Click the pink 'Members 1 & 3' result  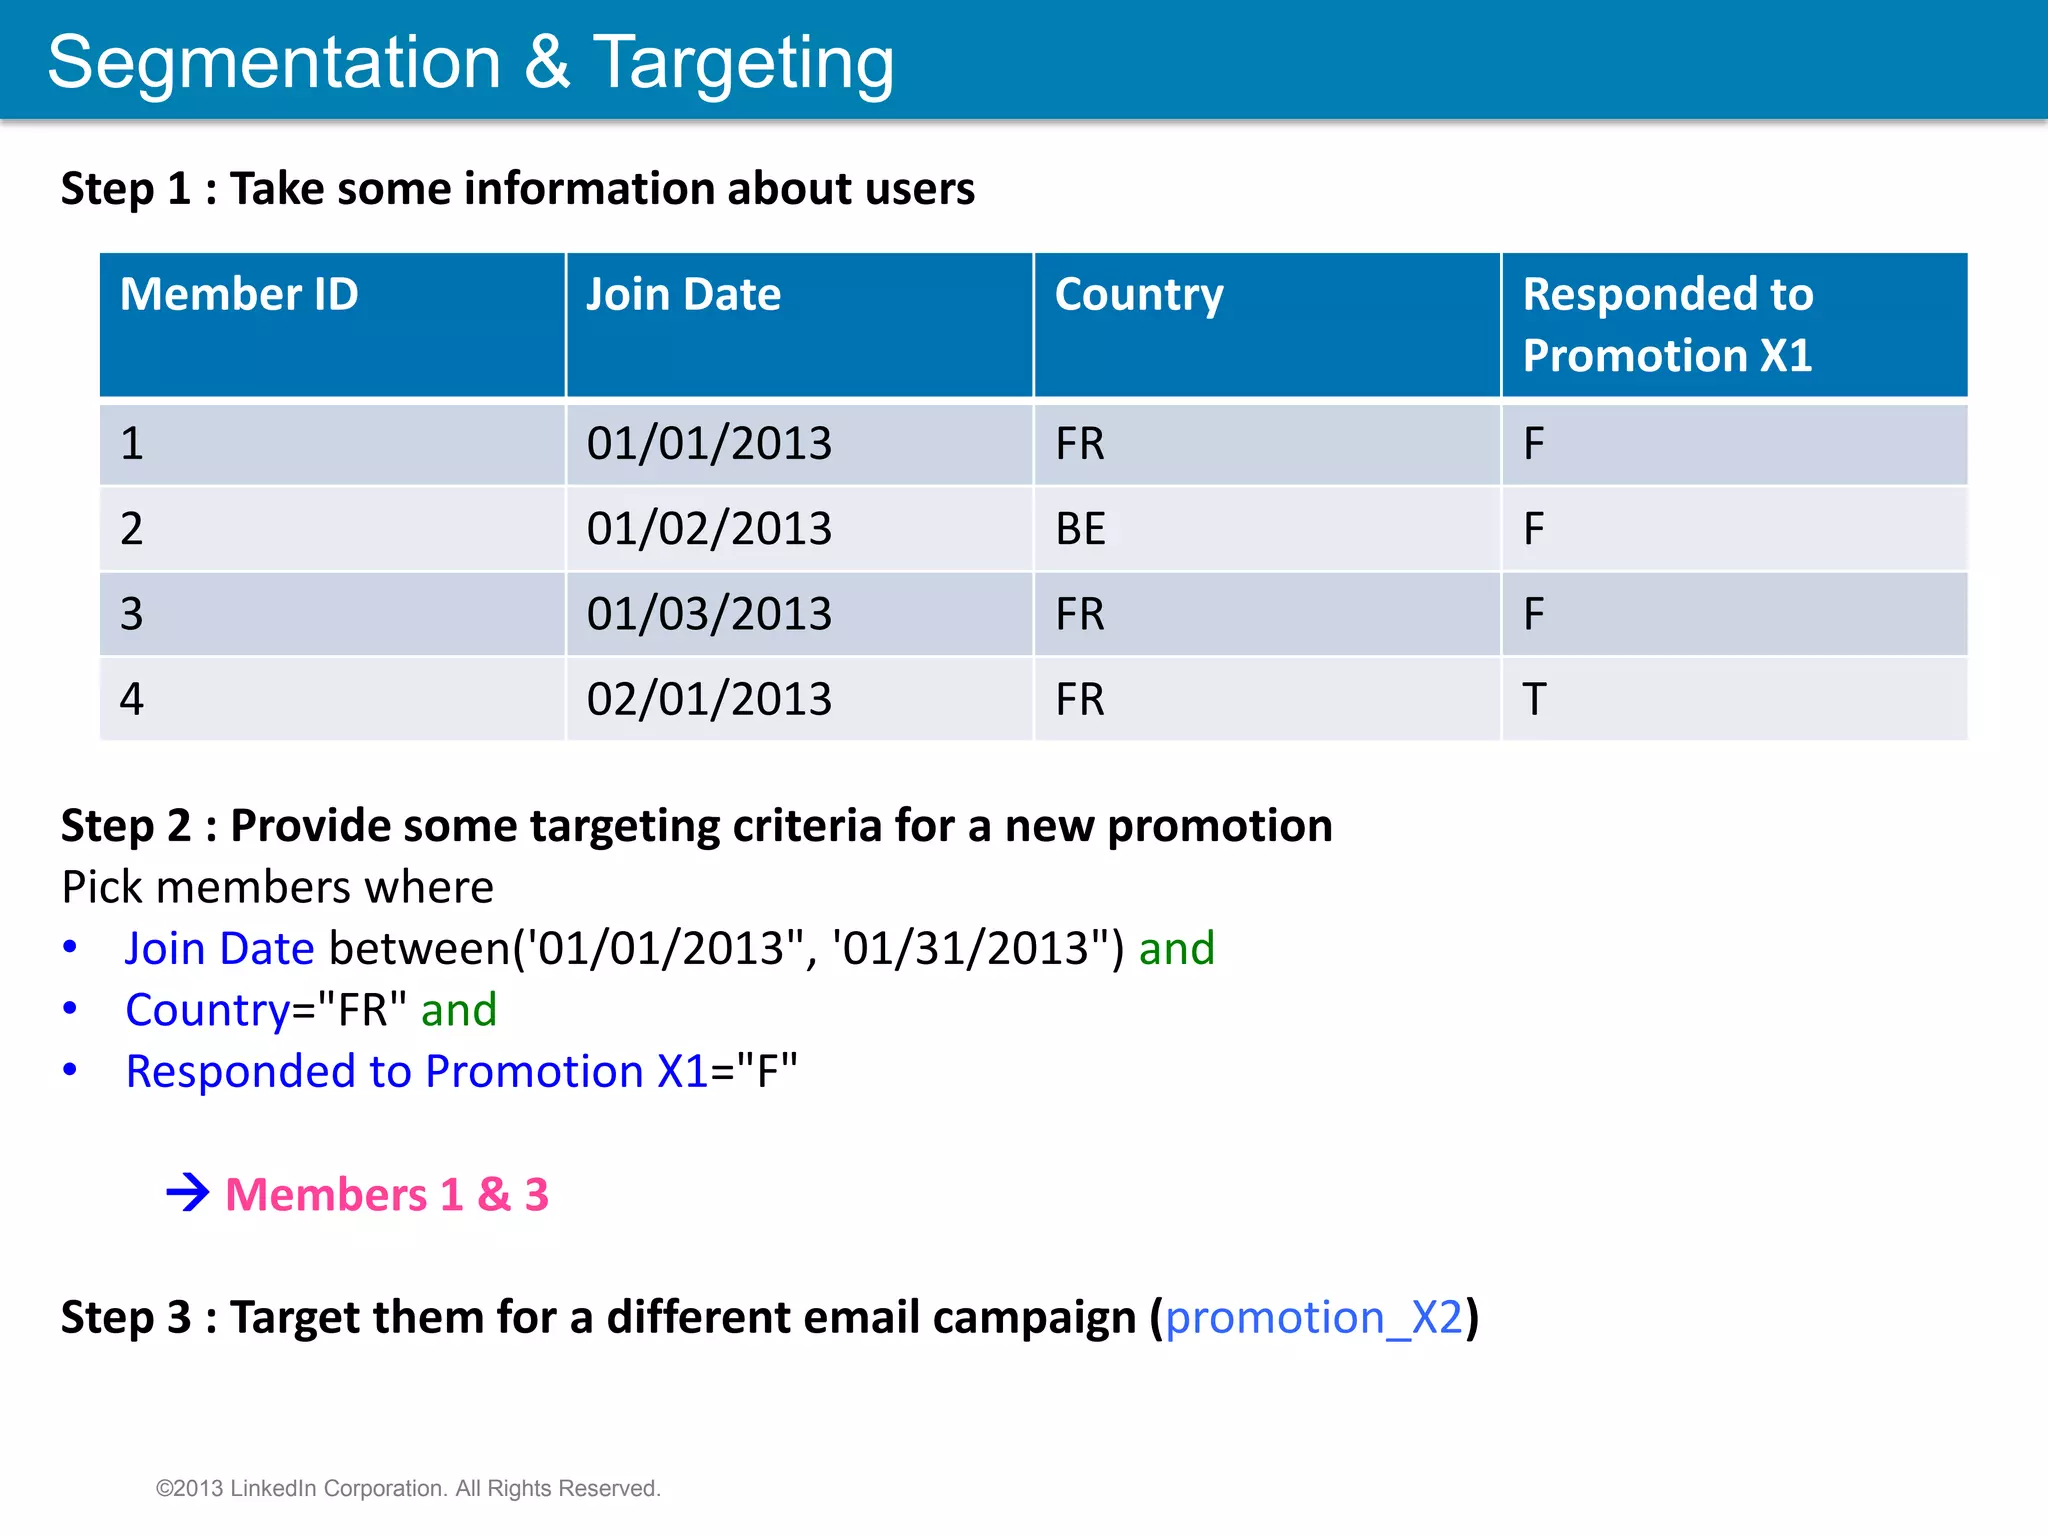click(387, 1194)
